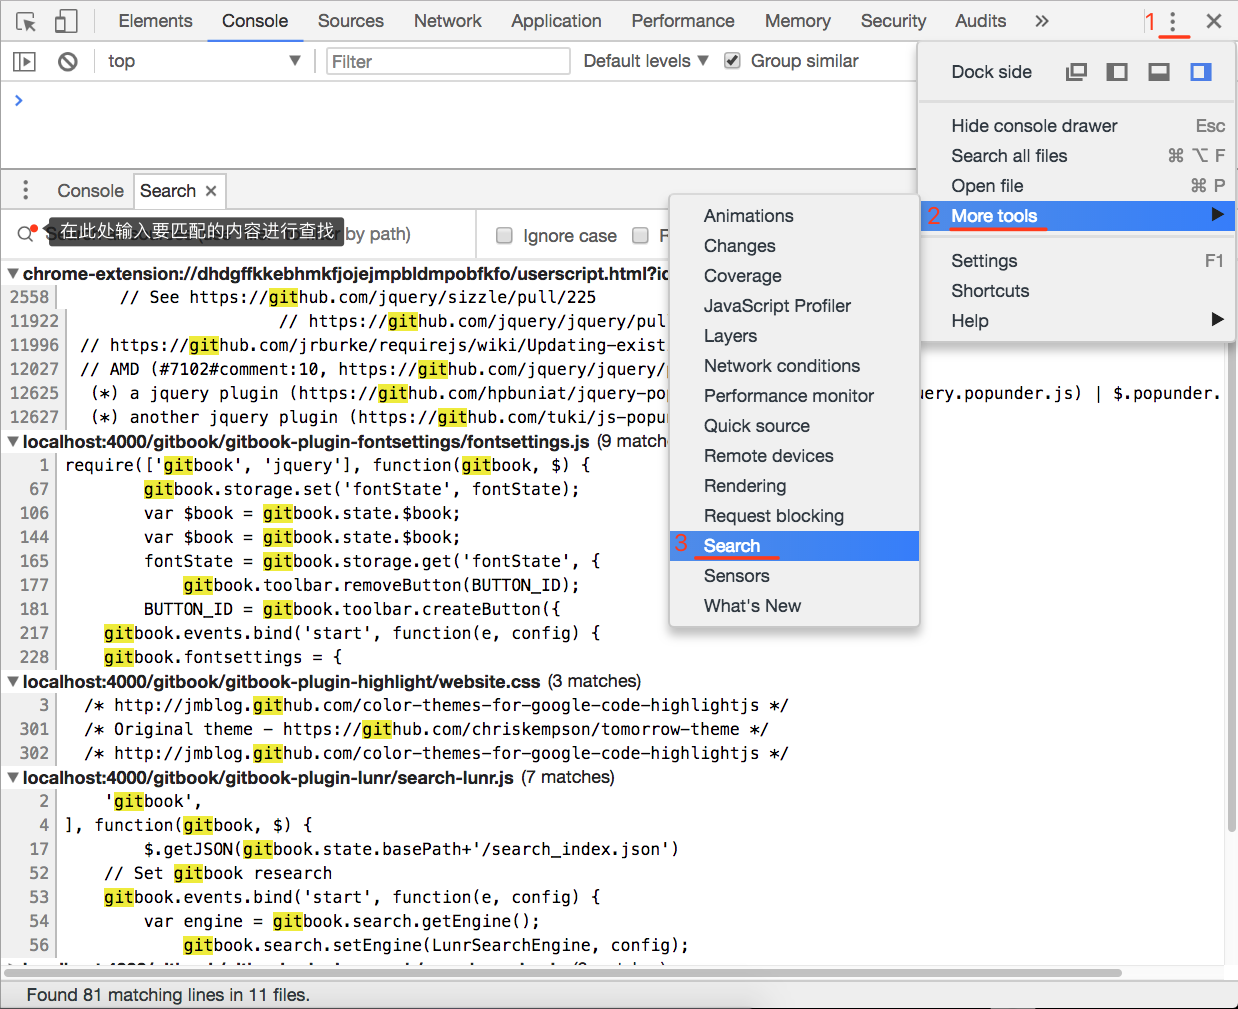Image resolution: width=1238 pixels, height=1009 pixels.
Task: Open the DevTools three-dot customize menu
Action: [1173, 21]
